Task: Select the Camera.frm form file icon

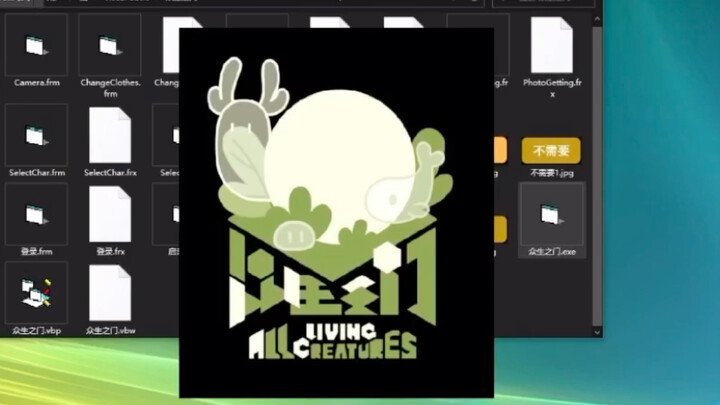Action: (36, 45)
